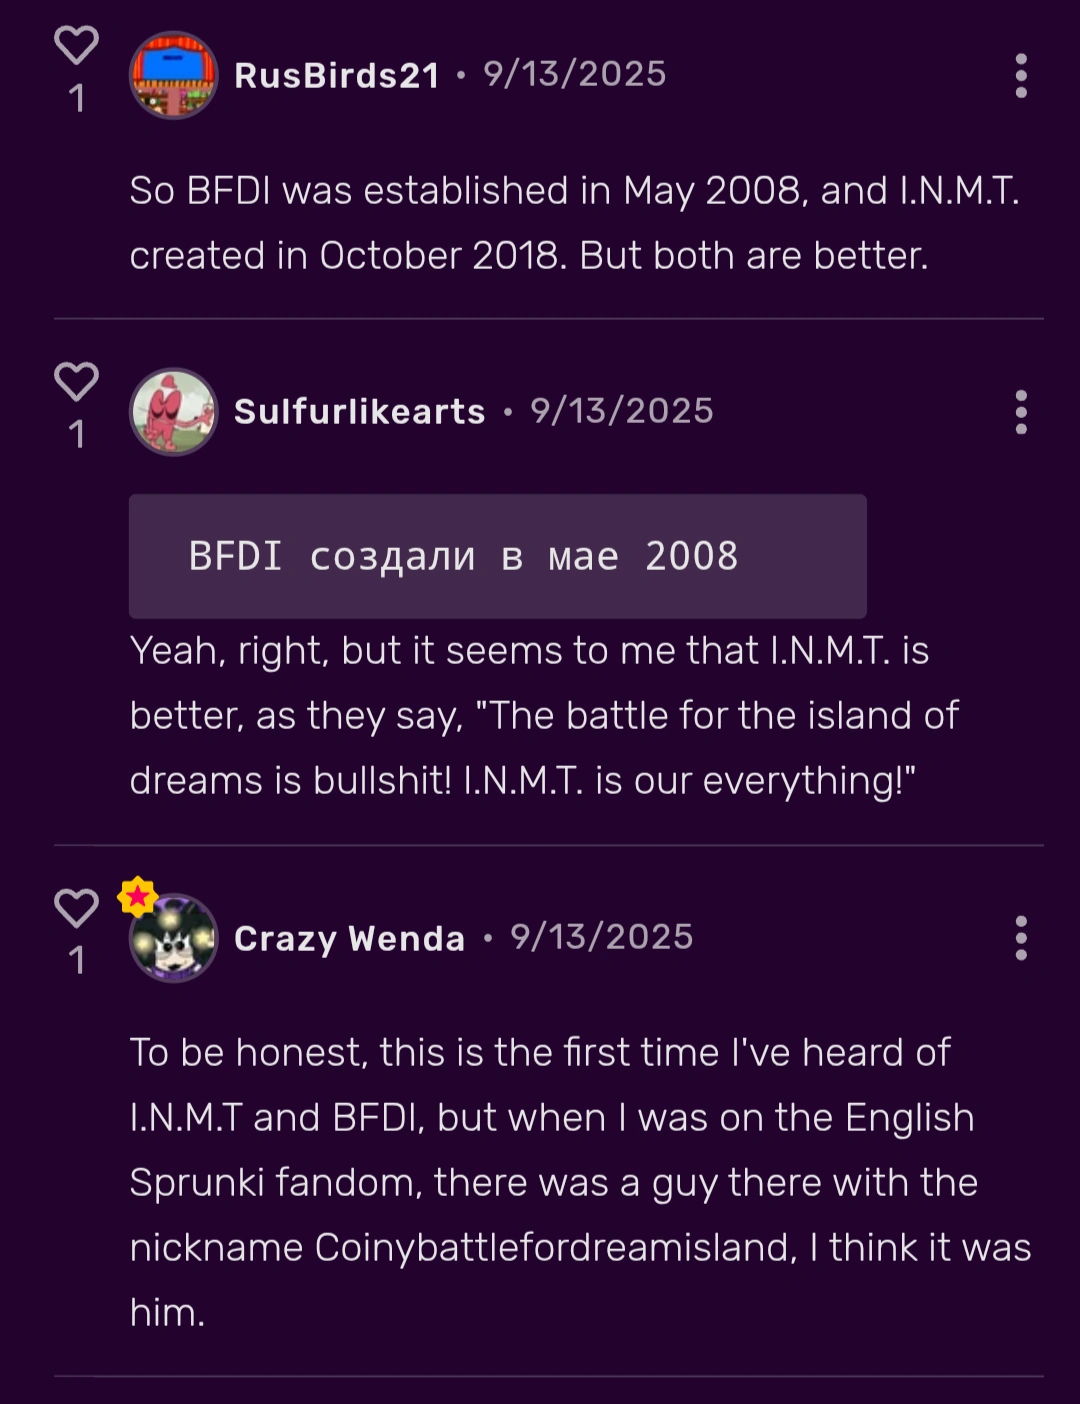The image size is (1080, 1404).
Task: Open Sulfurlikearts' profile avatar
Action: coord(173,411)
